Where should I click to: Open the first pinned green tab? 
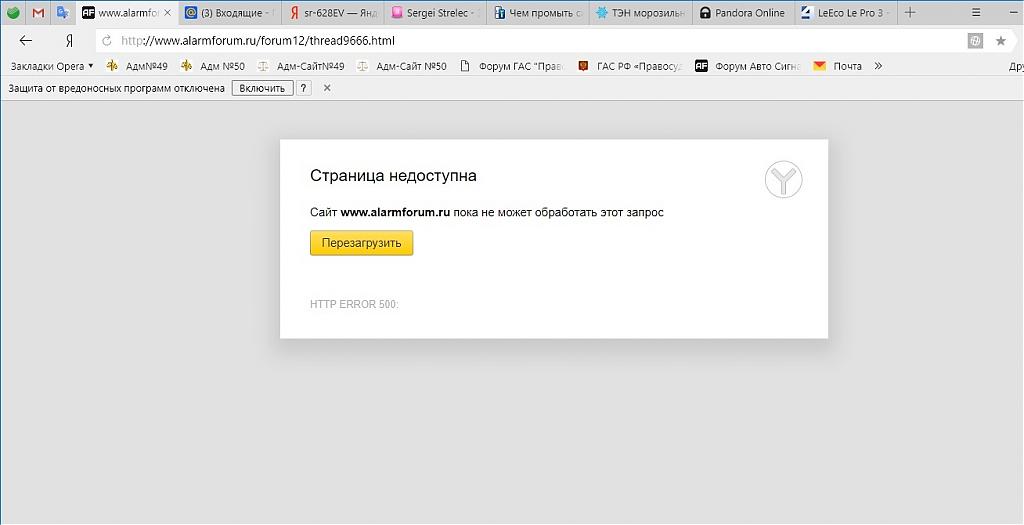point(13,13)
